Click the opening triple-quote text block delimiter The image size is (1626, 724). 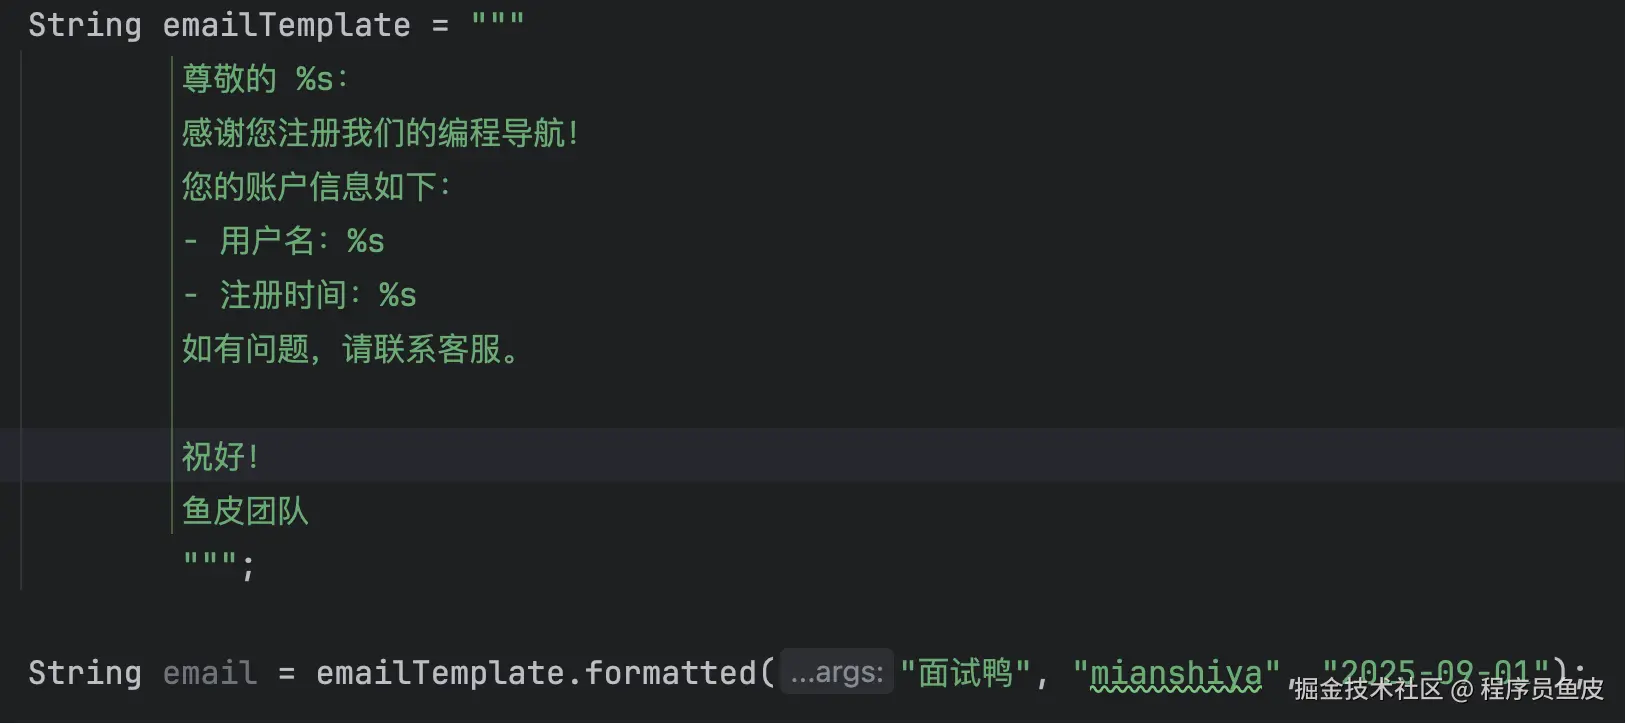497,23
